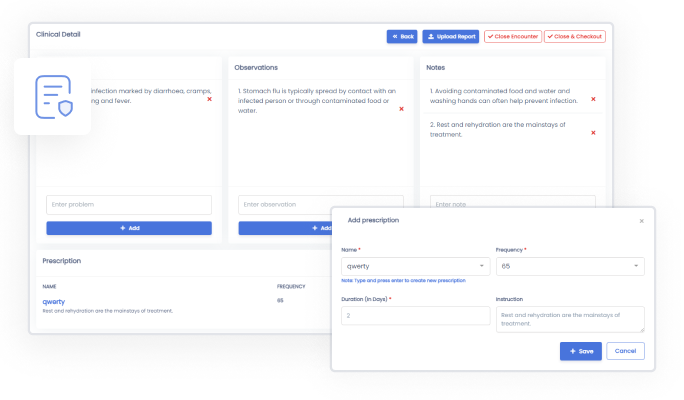
Task: Expand the Frequency dropdown
Action: pos(569,266)
